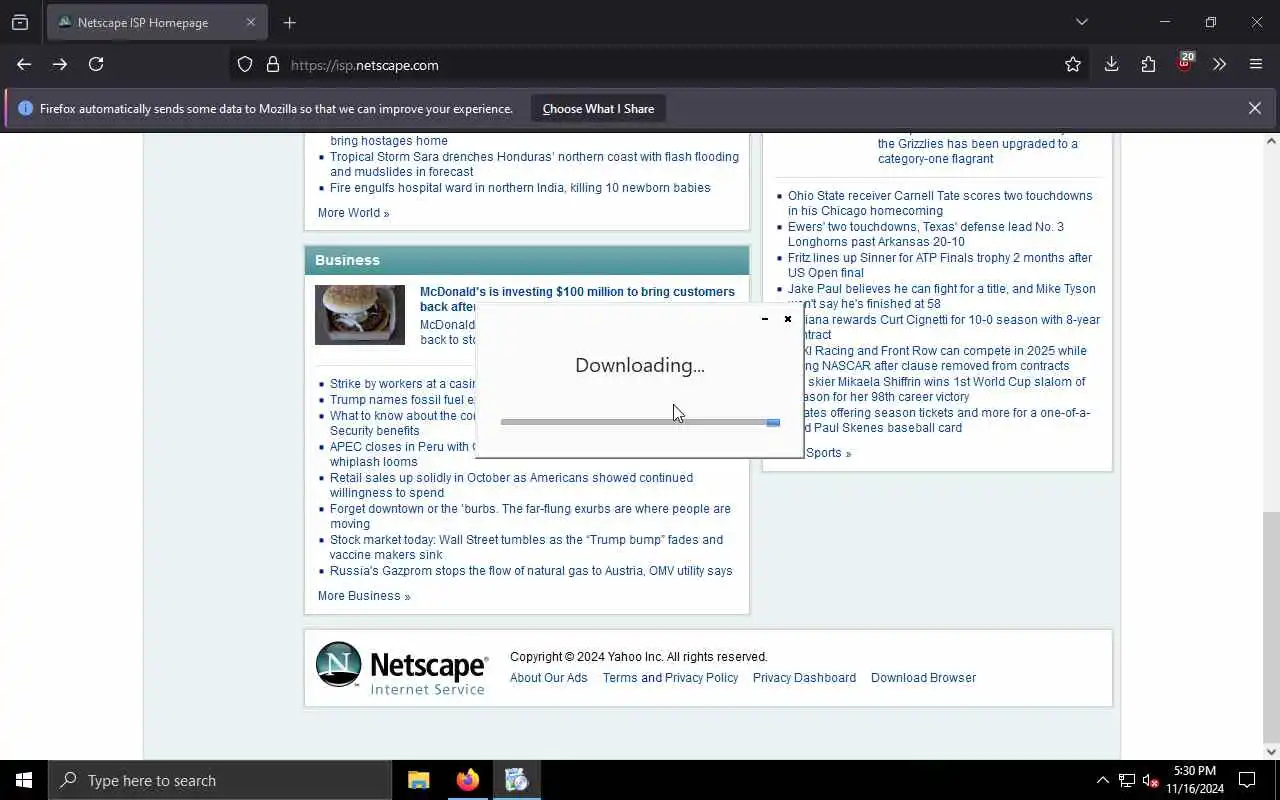Click the download progress bar

(x=640, y=422)
